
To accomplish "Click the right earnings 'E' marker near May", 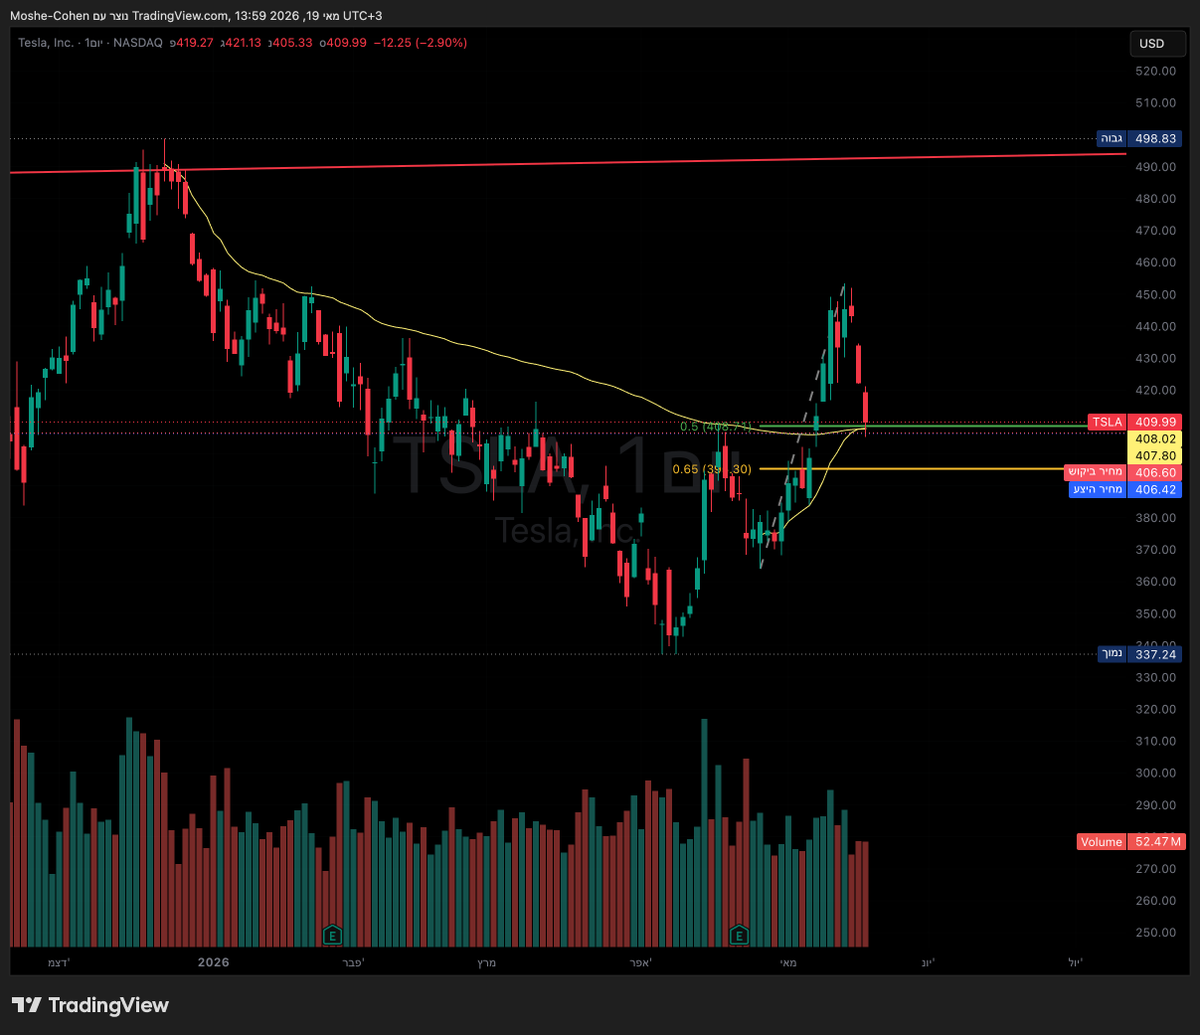I will 739,935.
